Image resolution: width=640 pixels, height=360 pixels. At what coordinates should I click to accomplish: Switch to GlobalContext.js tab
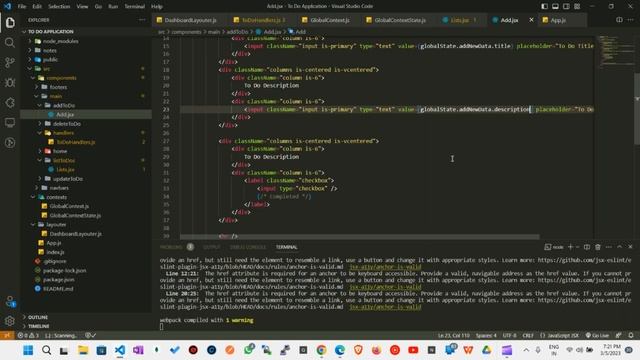(329, 20)
